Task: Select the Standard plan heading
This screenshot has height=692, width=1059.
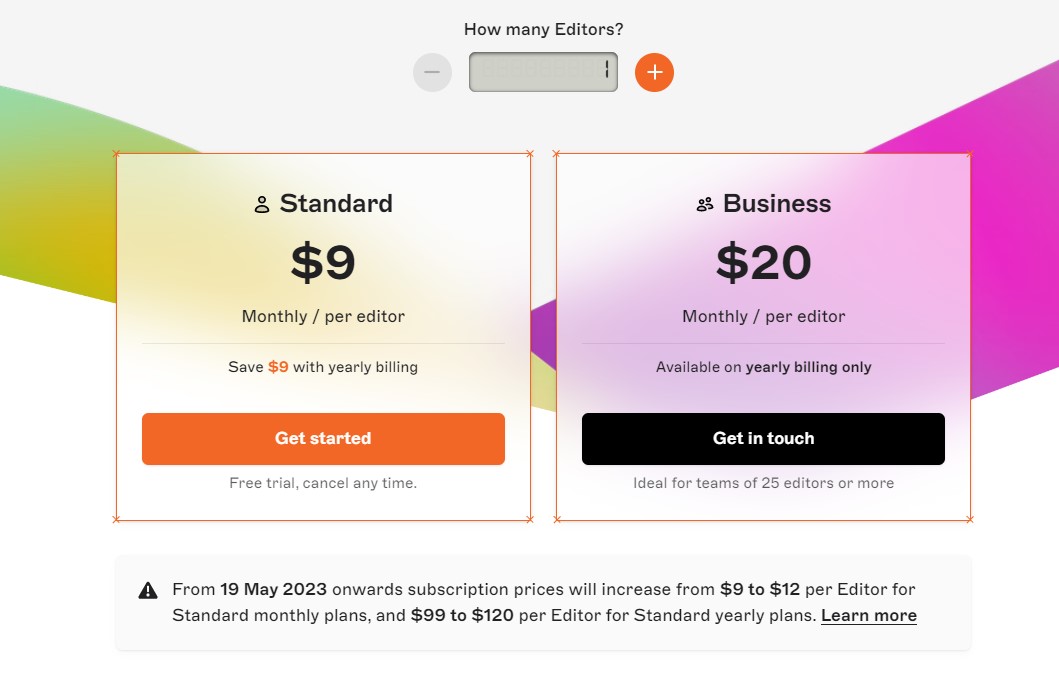Action: coord(336,204)
